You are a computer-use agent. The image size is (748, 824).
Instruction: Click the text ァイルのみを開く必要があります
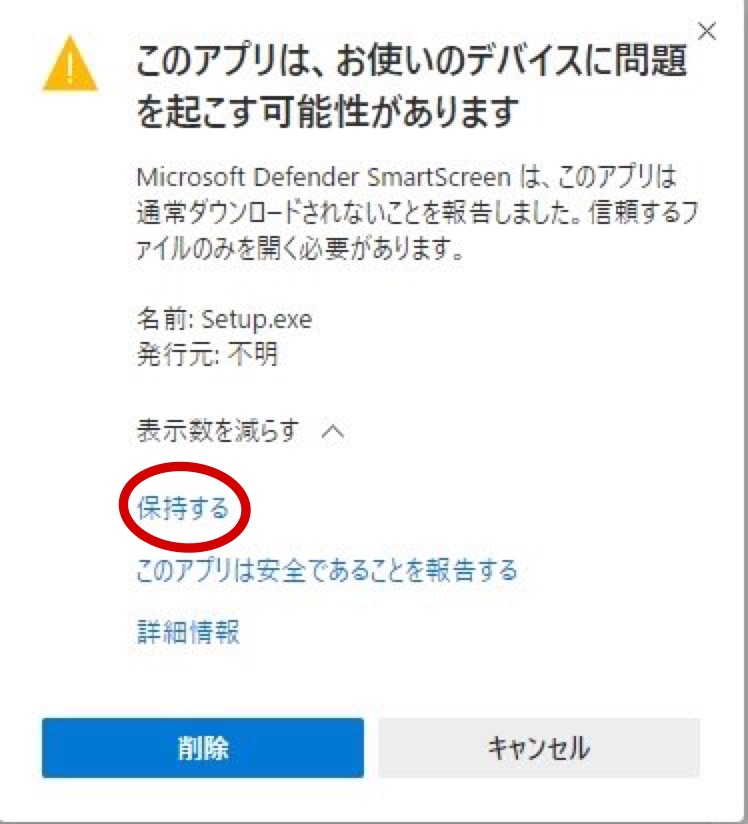tap(300, 249)
